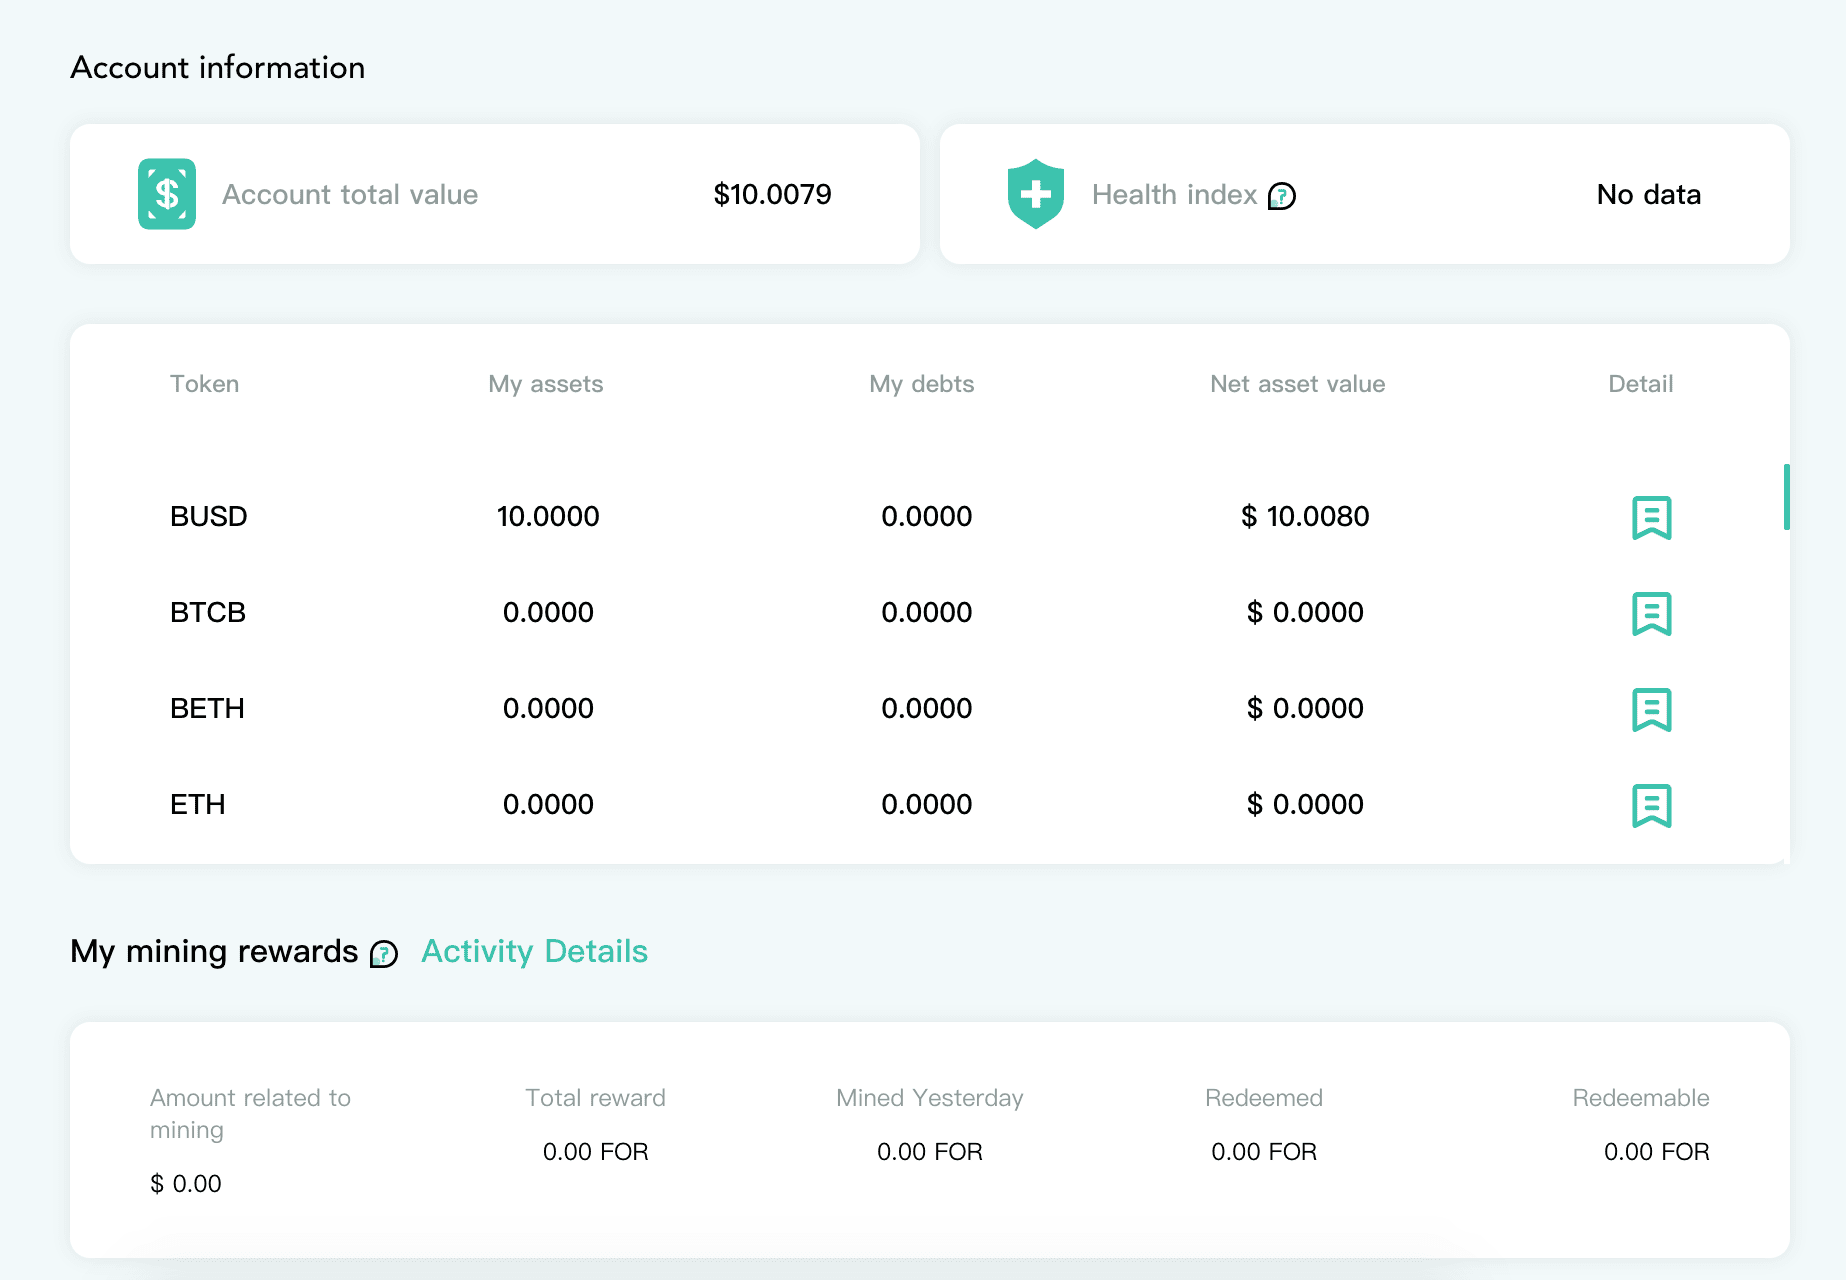The height and width of the screenshot is (1280, 1846).
Task: Click the token table scrollbar thumb
Action: click(1786, 497)
